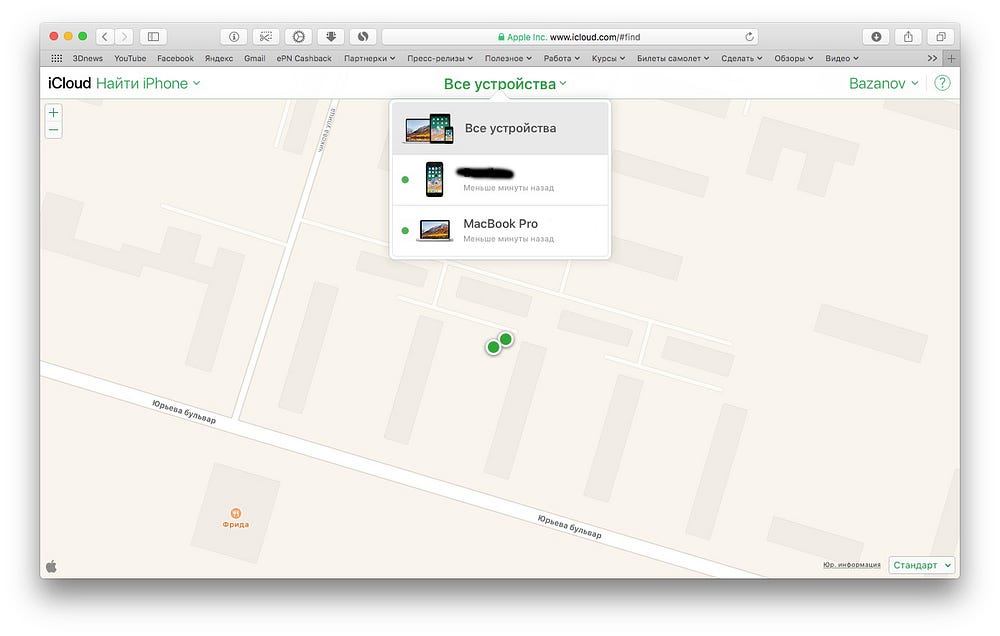Click the download arrow extension icon
1000x636 pixels.
(331, 37)
